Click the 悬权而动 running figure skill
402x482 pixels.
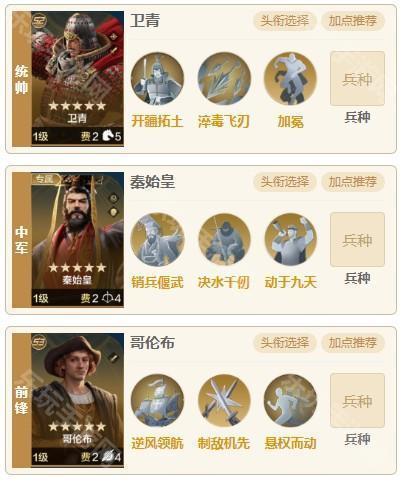pos(290,401)
